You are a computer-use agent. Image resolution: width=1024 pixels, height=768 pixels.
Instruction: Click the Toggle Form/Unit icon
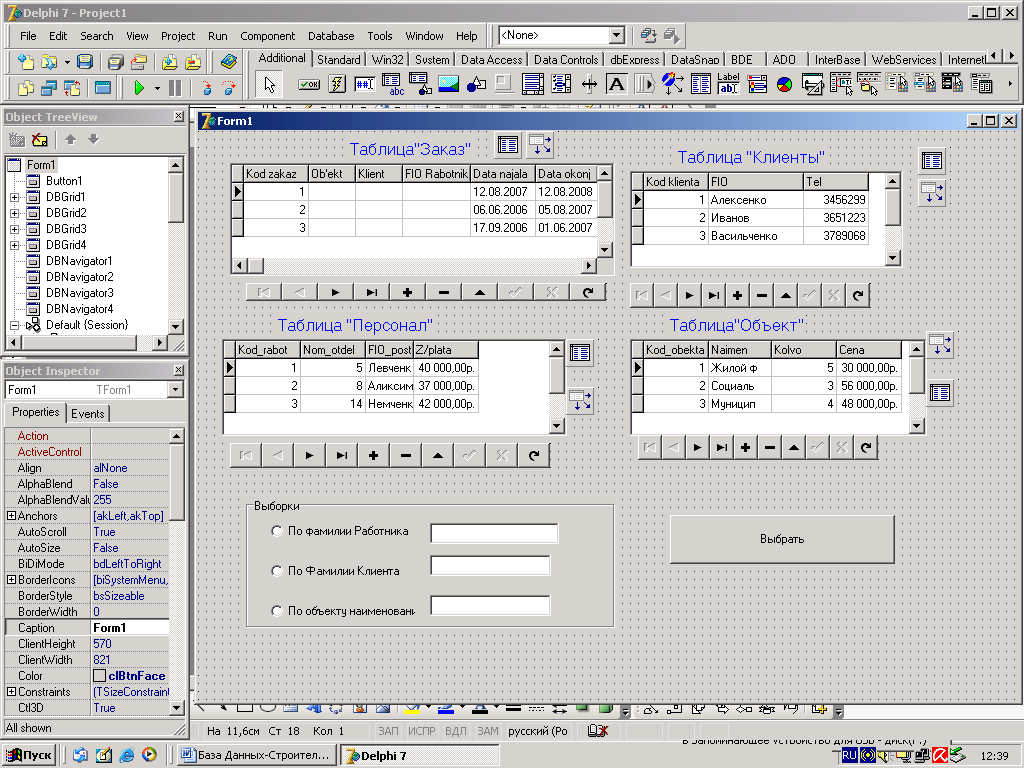coord(72,88)
